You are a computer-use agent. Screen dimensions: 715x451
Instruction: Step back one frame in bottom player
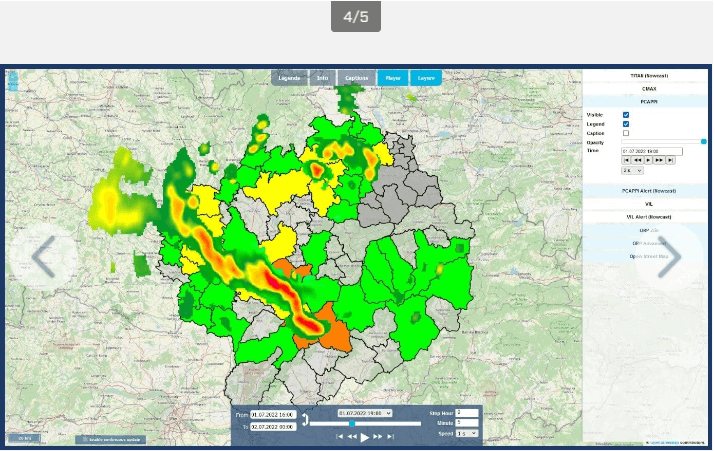click(352, 436)
